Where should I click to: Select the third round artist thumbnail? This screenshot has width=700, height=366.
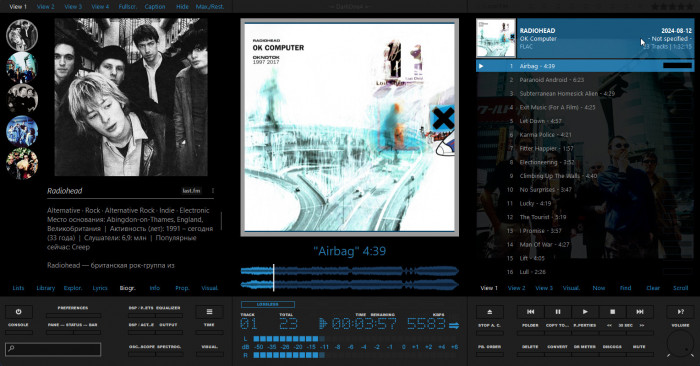(22, 99)
